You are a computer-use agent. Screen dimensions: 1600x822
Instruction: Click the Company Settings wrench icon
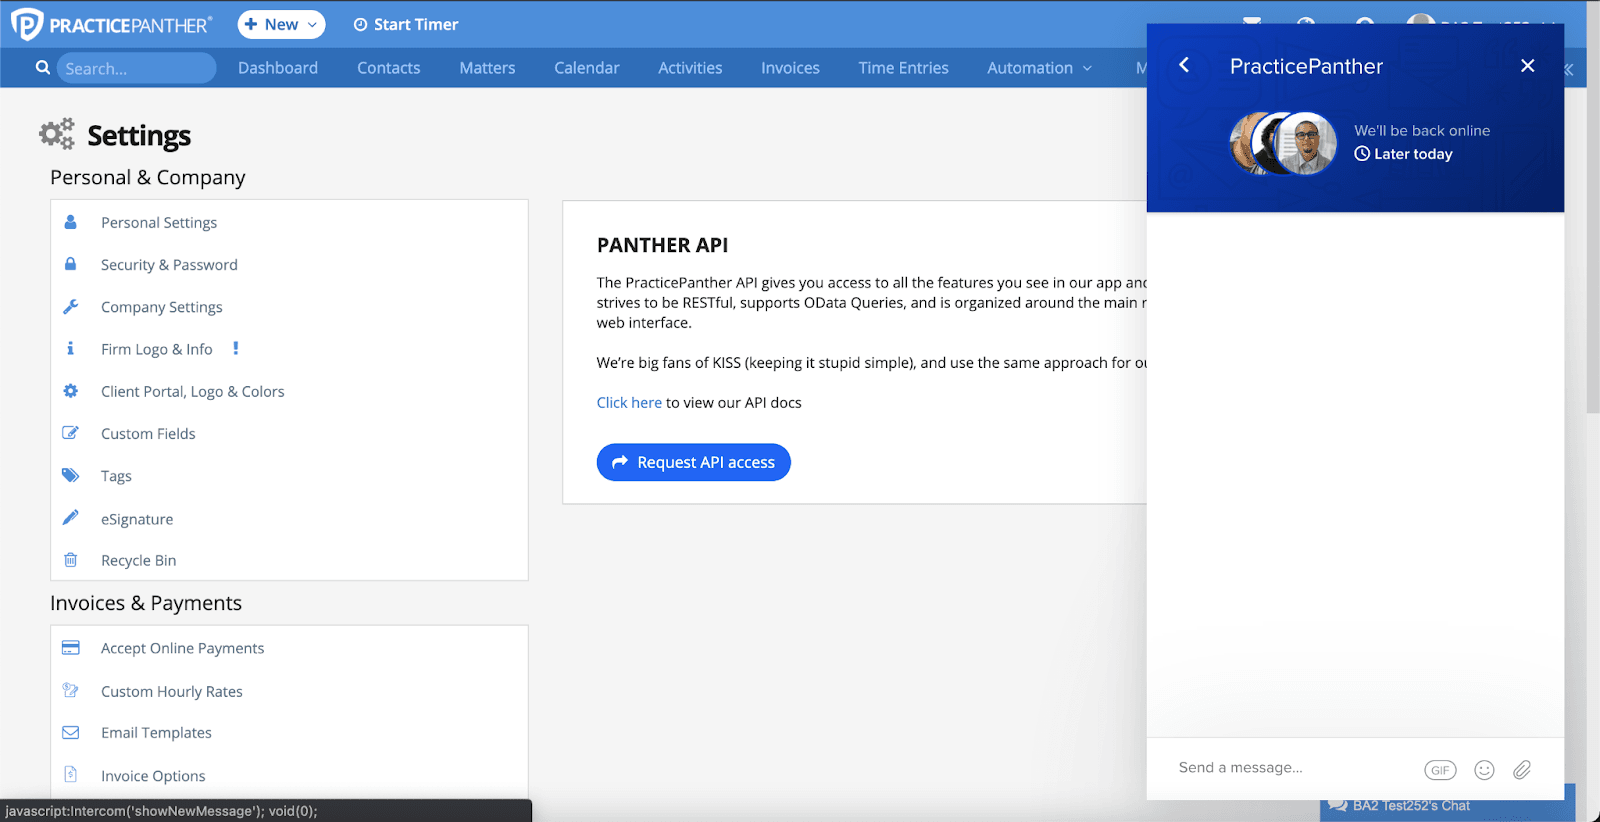70,307
